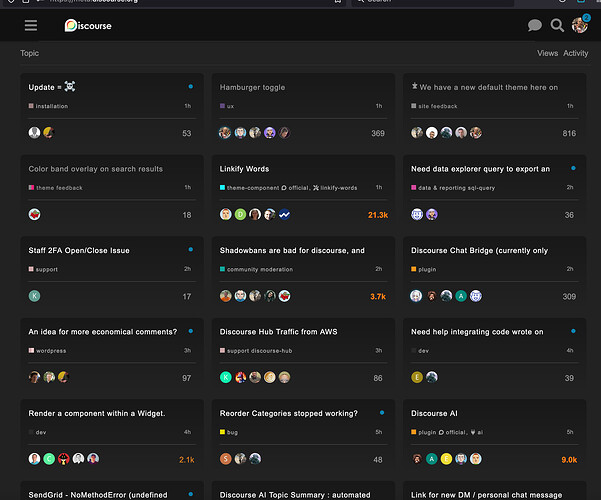Image resolution: width=601 pixels, height=500 pixels.
Task: Open 'Discourse AI Topic Summary' topic
Action: [x=295, y=495]
